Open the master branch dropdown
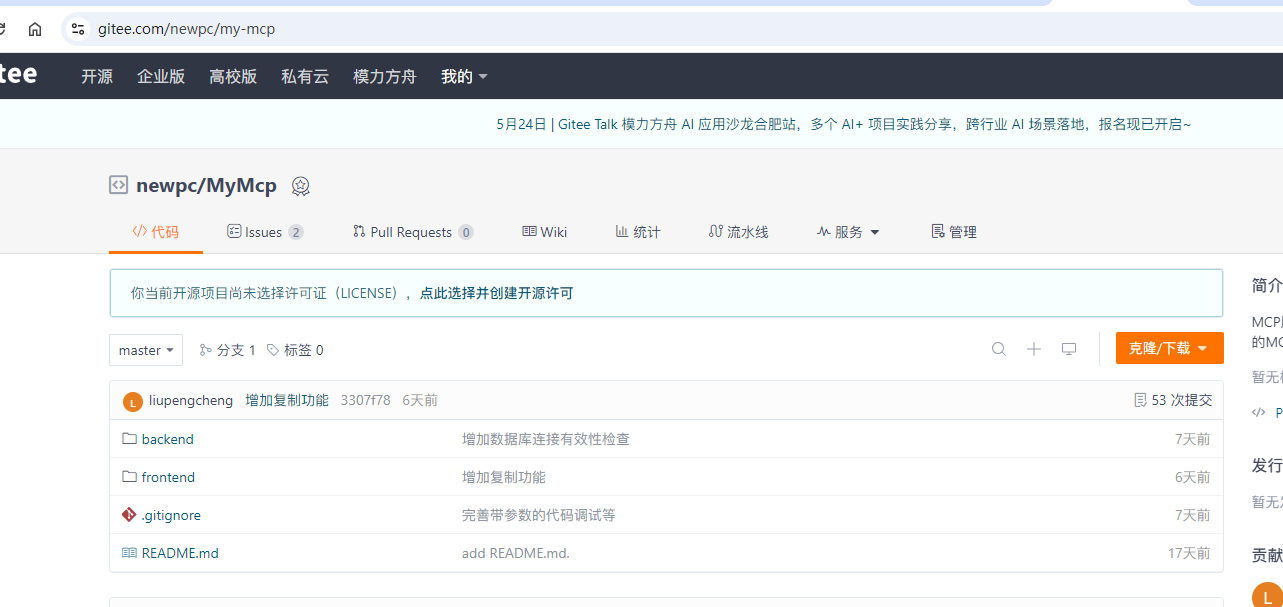Viewport: 1283px width, 607px height. [146, 350]
